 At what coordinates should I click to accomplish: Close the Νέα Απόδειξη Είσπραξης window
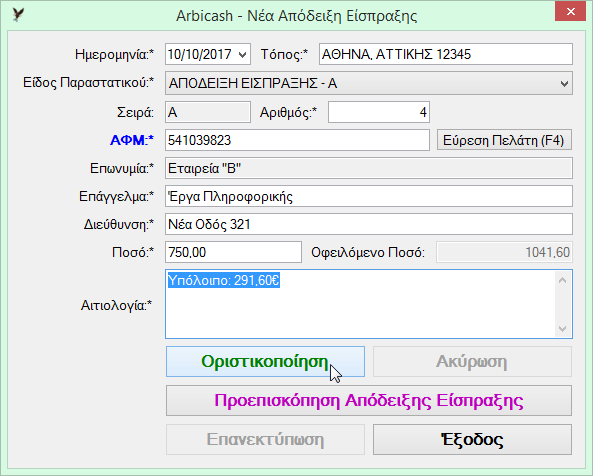tap(570, 12)
